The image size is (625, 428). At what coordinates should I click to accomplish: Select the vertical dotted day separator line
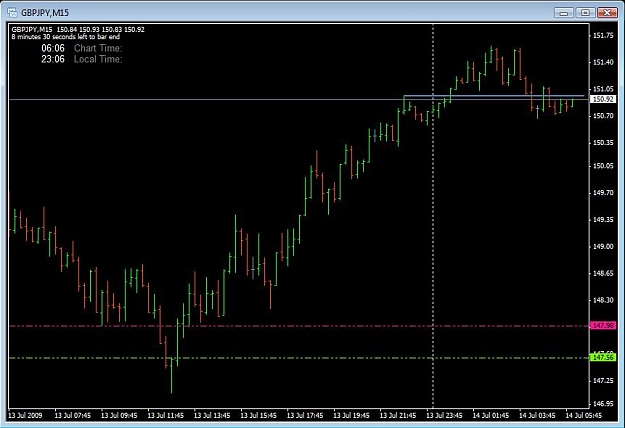[x=433, y=215]
